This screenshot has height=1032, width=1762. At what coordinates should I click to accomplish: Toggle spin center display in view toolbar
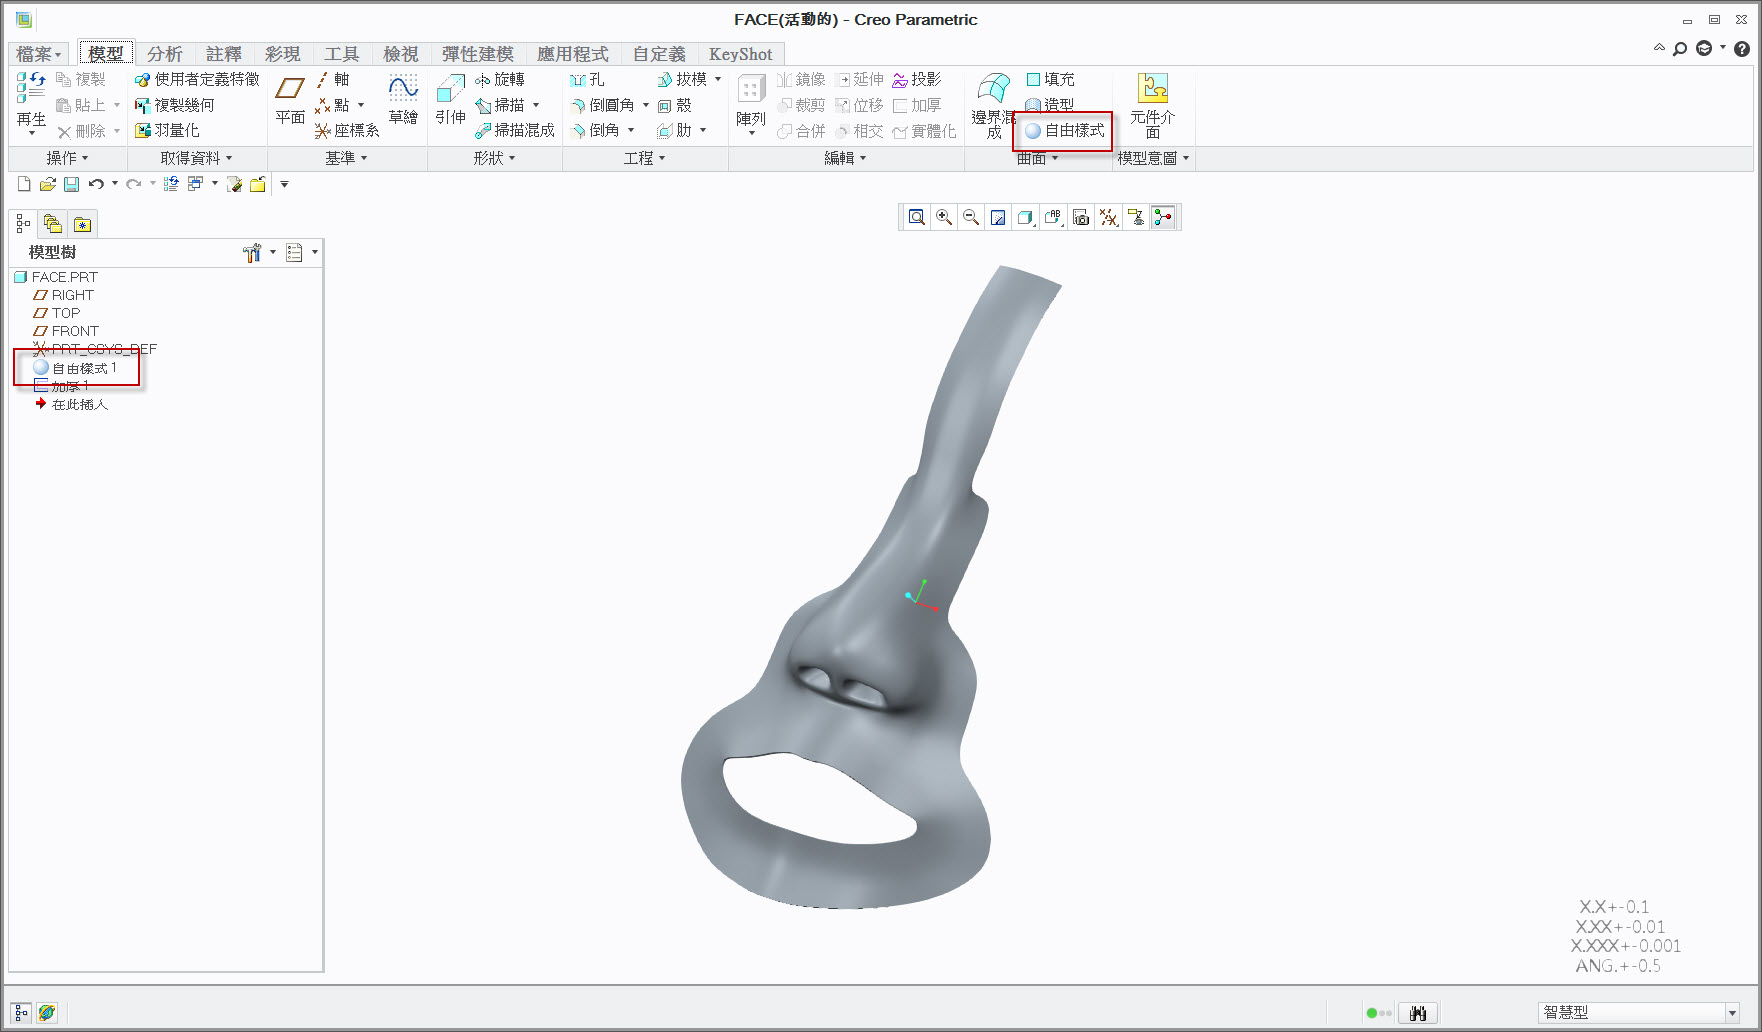(x=1163, y=217)
